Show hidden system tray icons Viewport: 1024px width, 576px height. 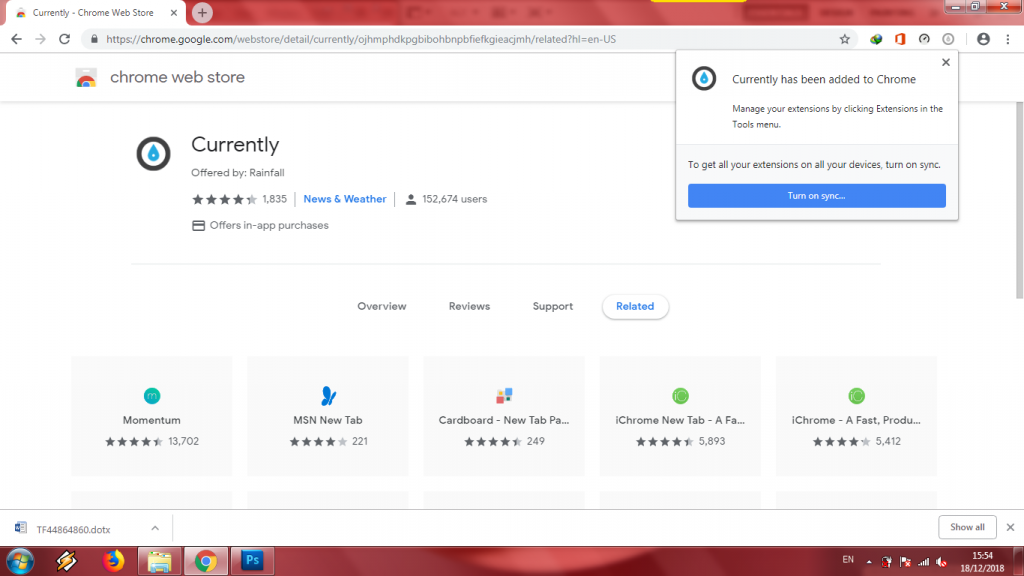tap(868, 561)
